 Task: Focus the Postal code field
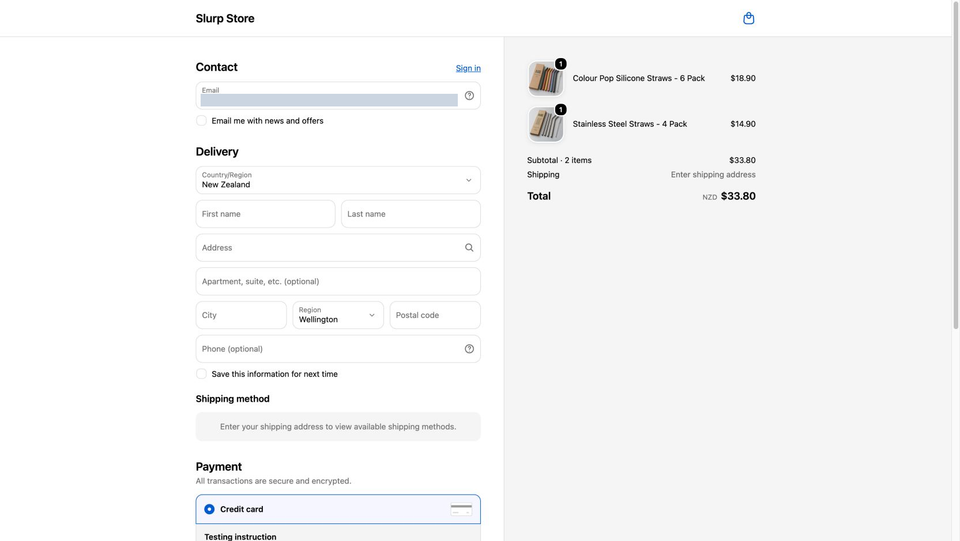[x=435, y=315]
